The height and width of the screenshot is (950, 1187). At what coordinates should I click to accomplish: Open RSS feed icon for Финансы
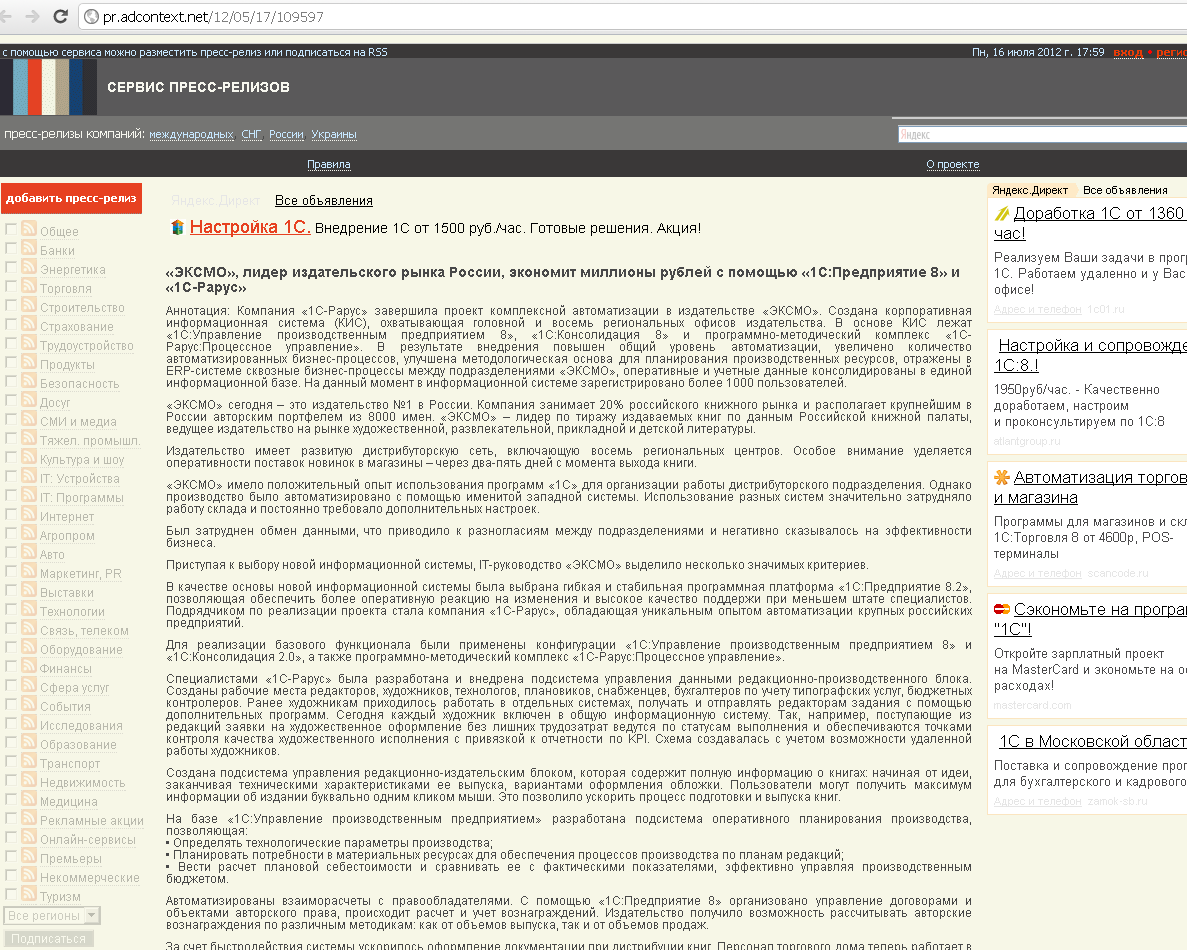[x=29, y=665]
